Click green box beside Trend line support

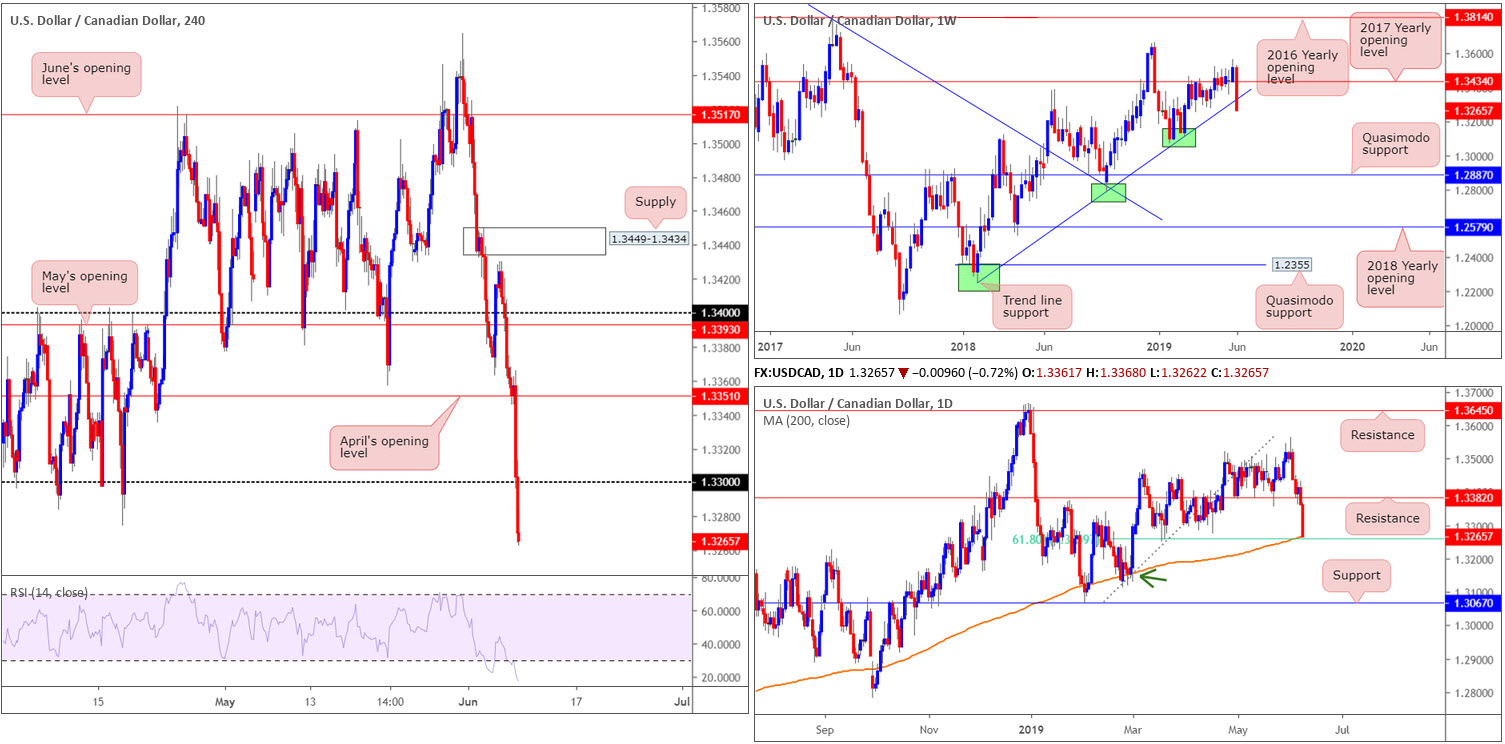coord(978,278)
